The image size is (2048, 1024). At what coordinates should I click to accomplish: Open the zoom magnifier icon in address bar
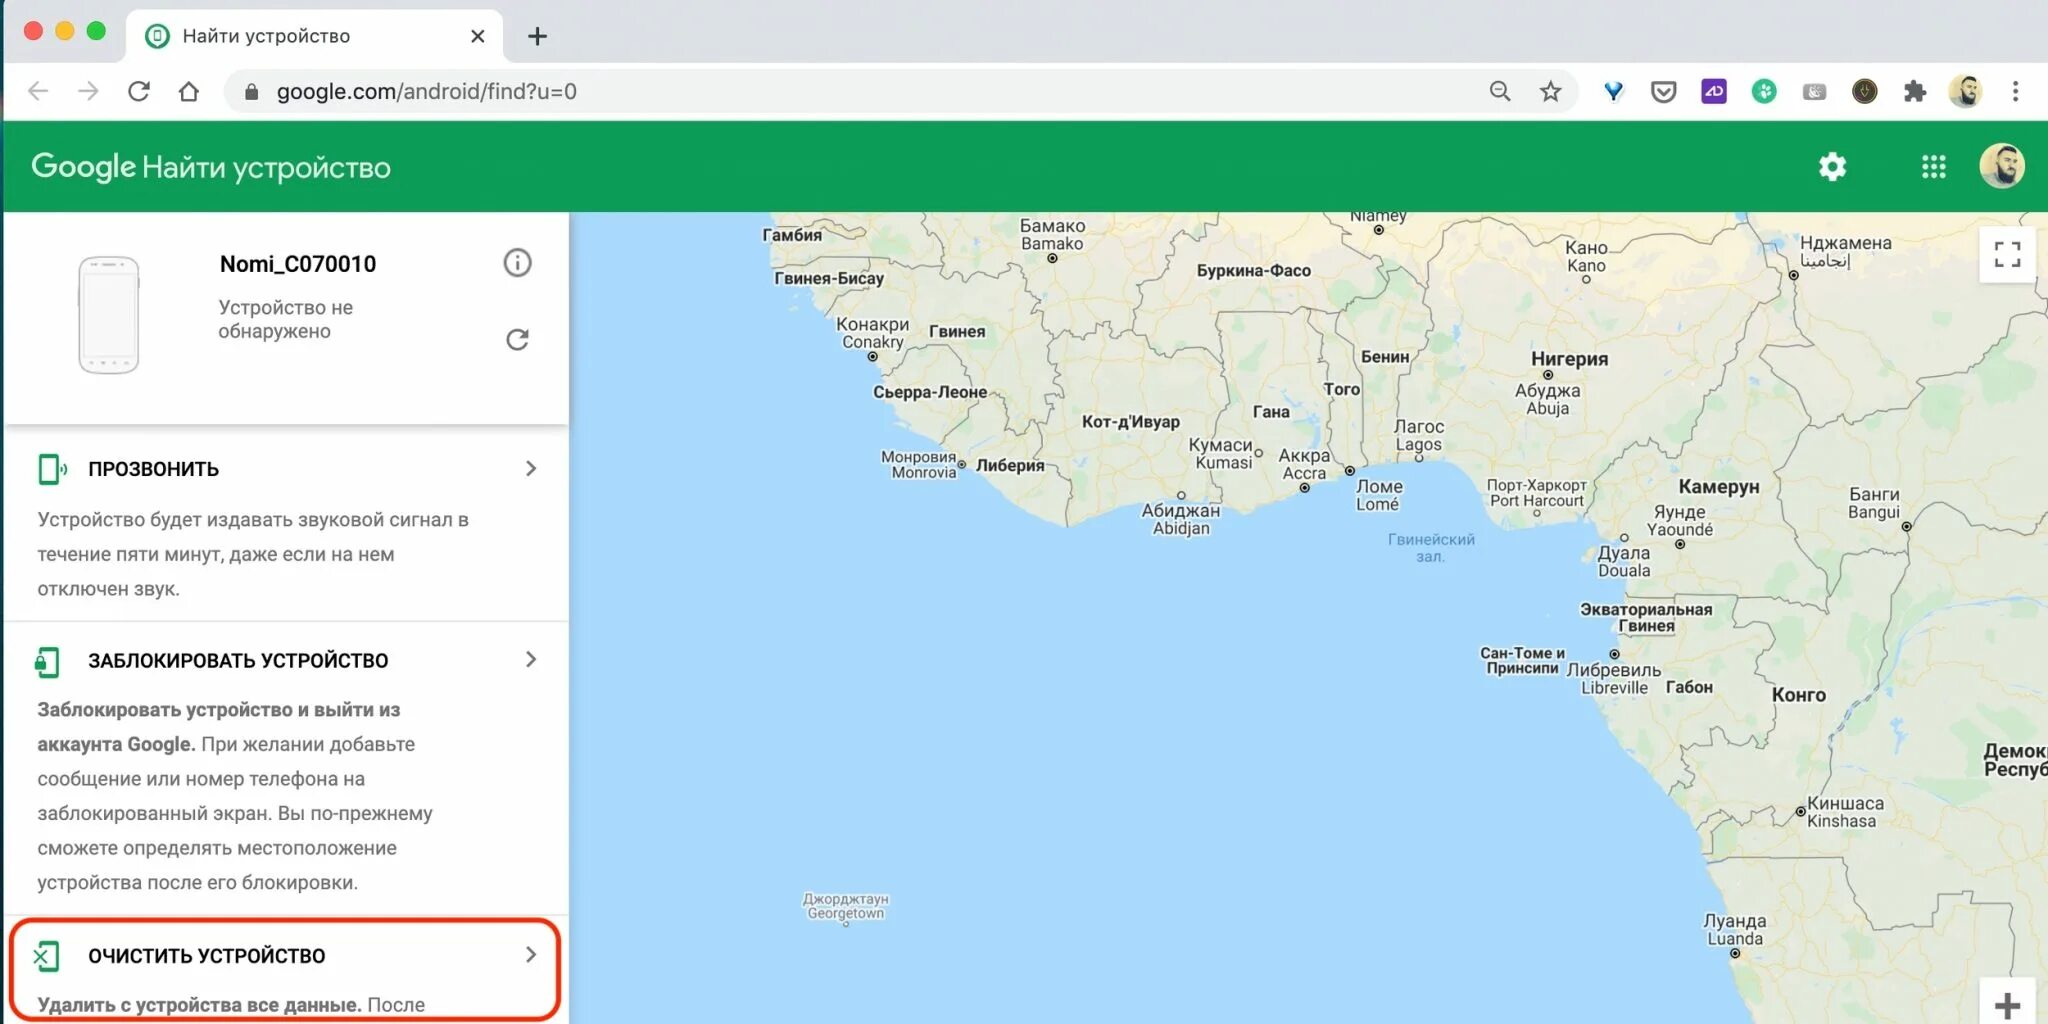click(x=1499, y=91)
